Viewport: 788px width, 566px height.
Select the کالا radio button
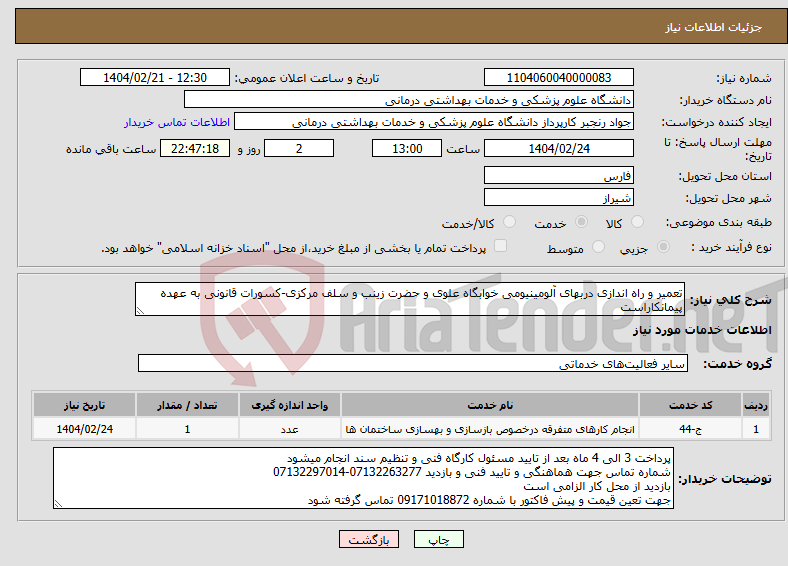coord(637,222)
